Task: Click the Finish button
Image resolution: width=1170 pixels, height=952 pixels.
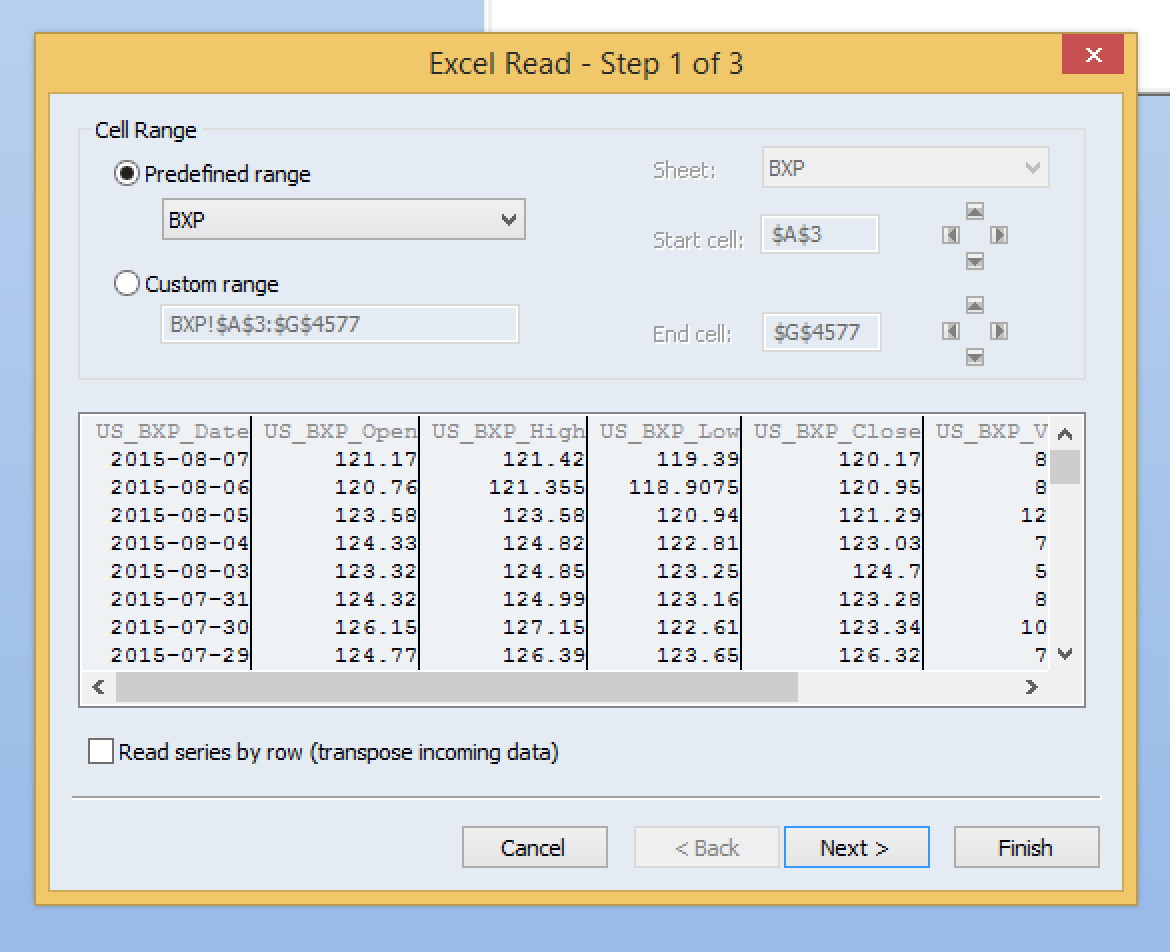Action: 1026,848
